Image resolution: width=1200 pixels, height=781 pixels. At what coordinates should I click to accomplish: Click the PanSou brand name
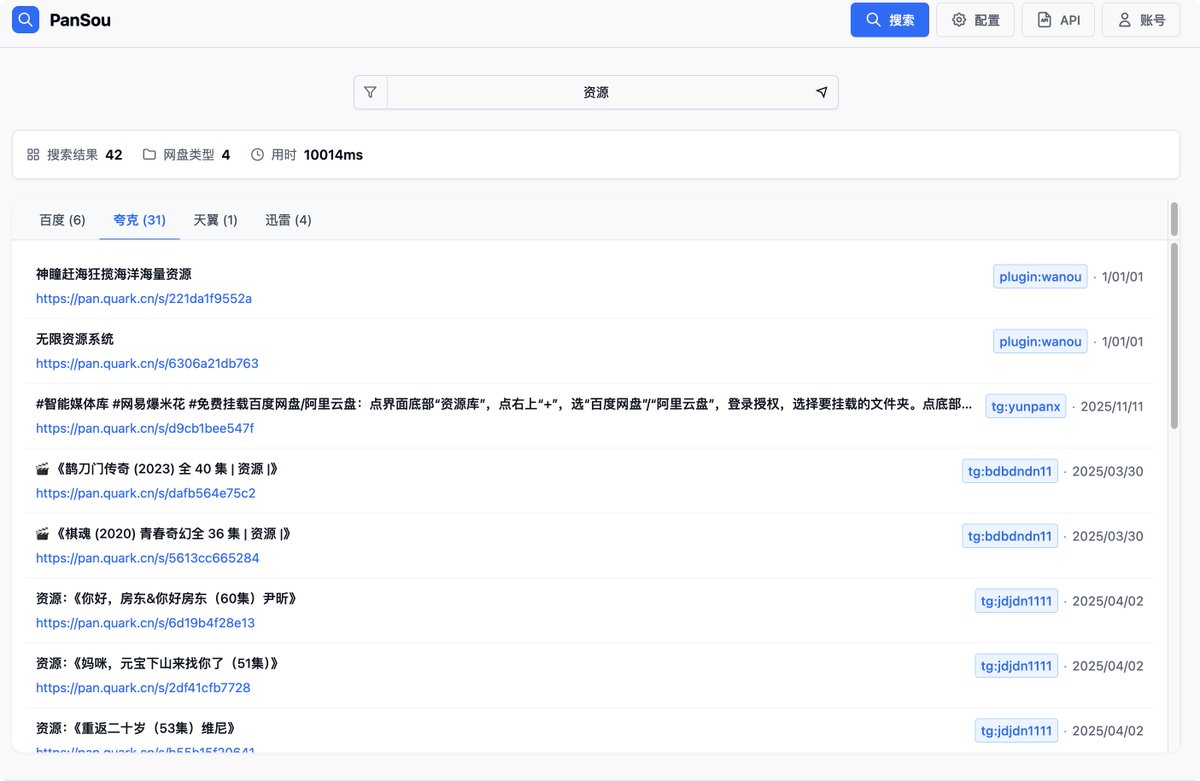(80, 20)
